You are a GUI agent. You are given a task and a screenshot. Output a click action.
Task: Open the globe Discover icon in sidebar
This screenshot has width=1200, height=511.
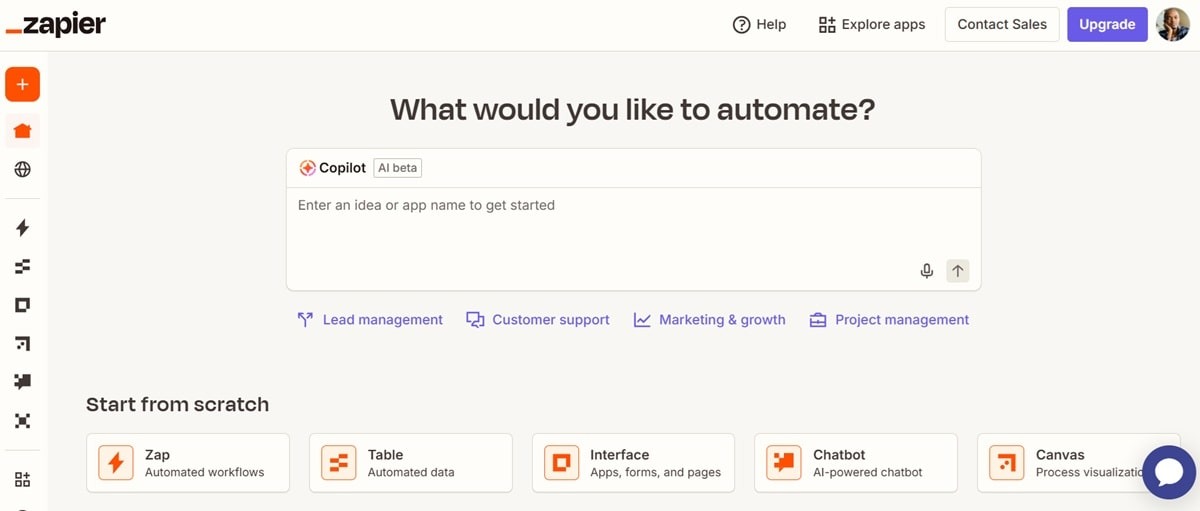[22, 170]
